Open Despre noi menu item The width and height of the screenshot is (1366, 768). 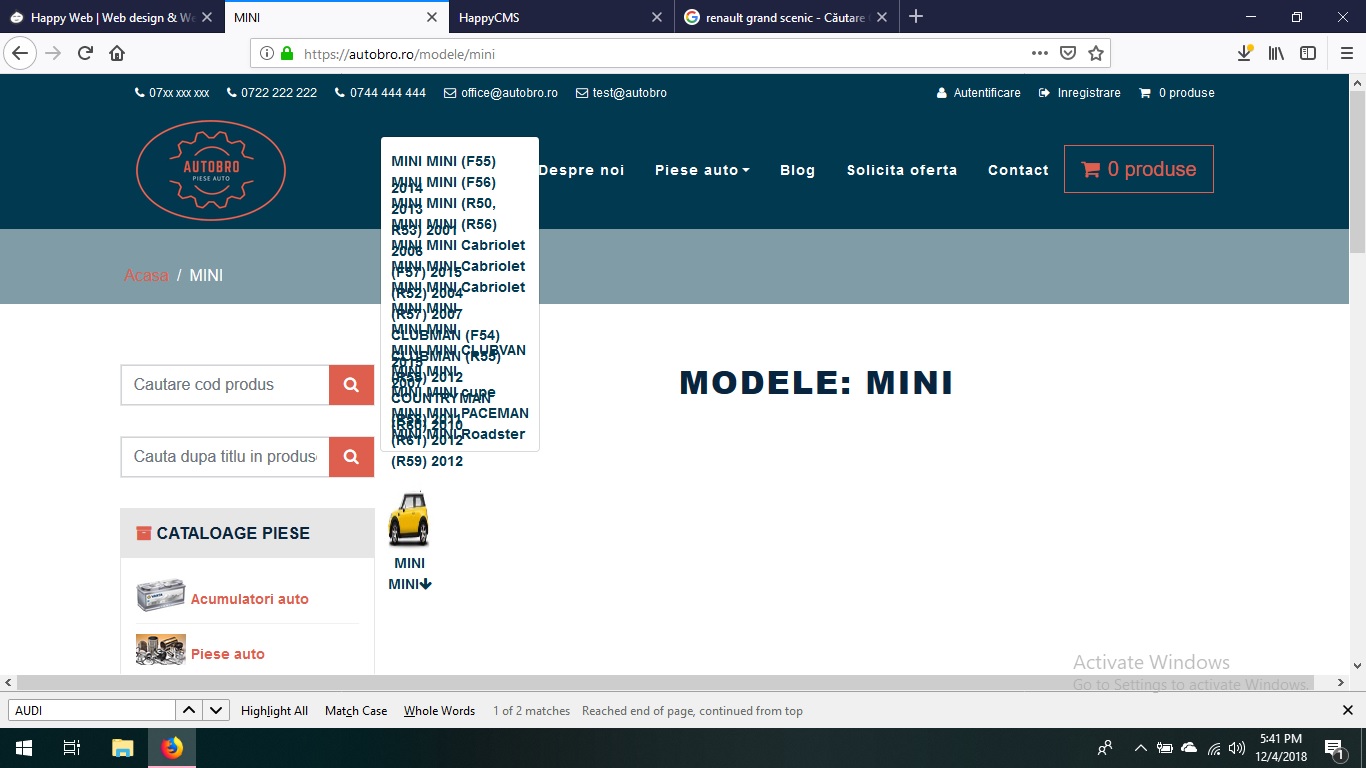coord(581,170)
